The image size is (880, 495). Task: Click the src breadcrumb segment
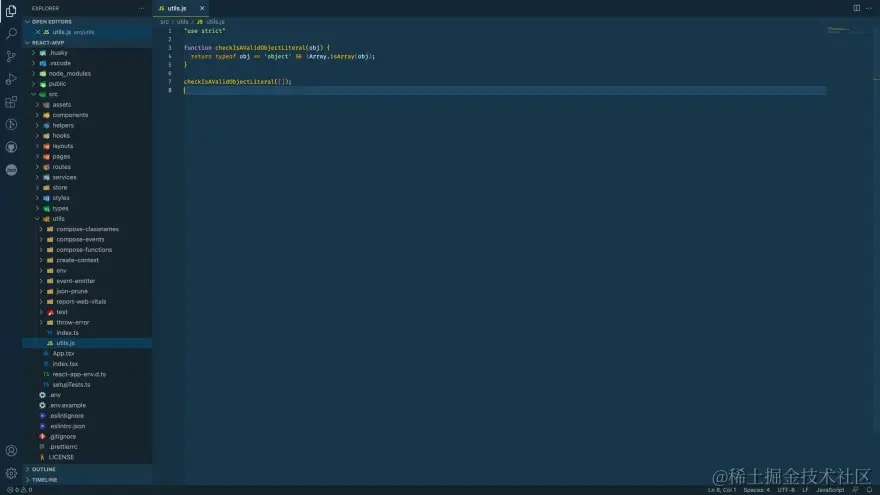[x=164, y=22]
